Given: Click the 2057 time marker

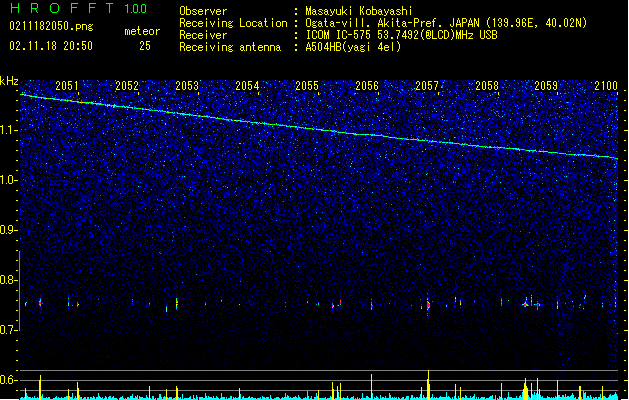Looking at the screenshot, I should click(427, 86).
